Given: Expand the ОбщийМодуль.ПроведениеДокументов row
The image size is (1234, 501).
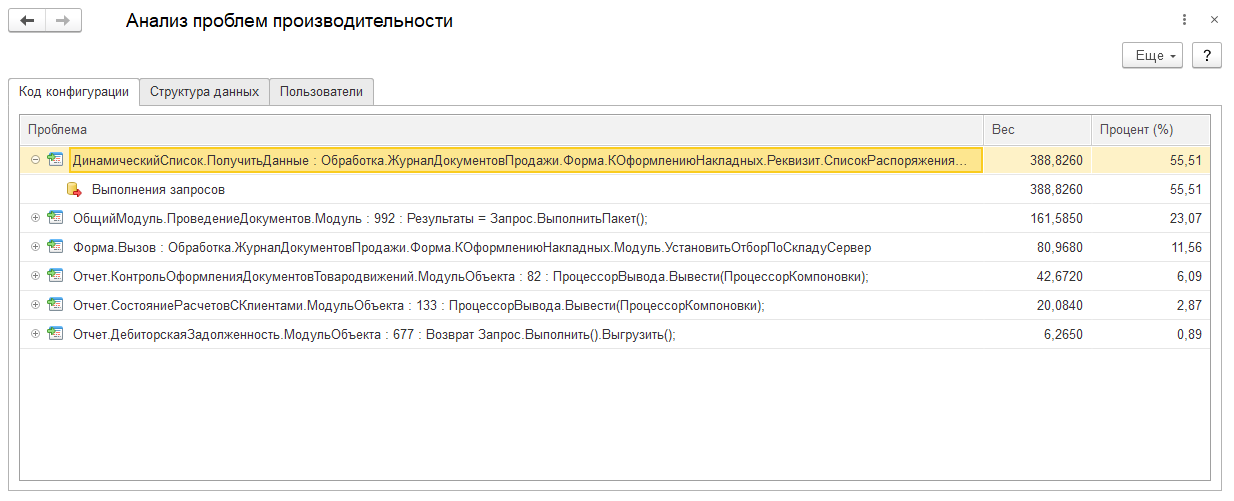Looking at the screenshot, I should 35,218.
